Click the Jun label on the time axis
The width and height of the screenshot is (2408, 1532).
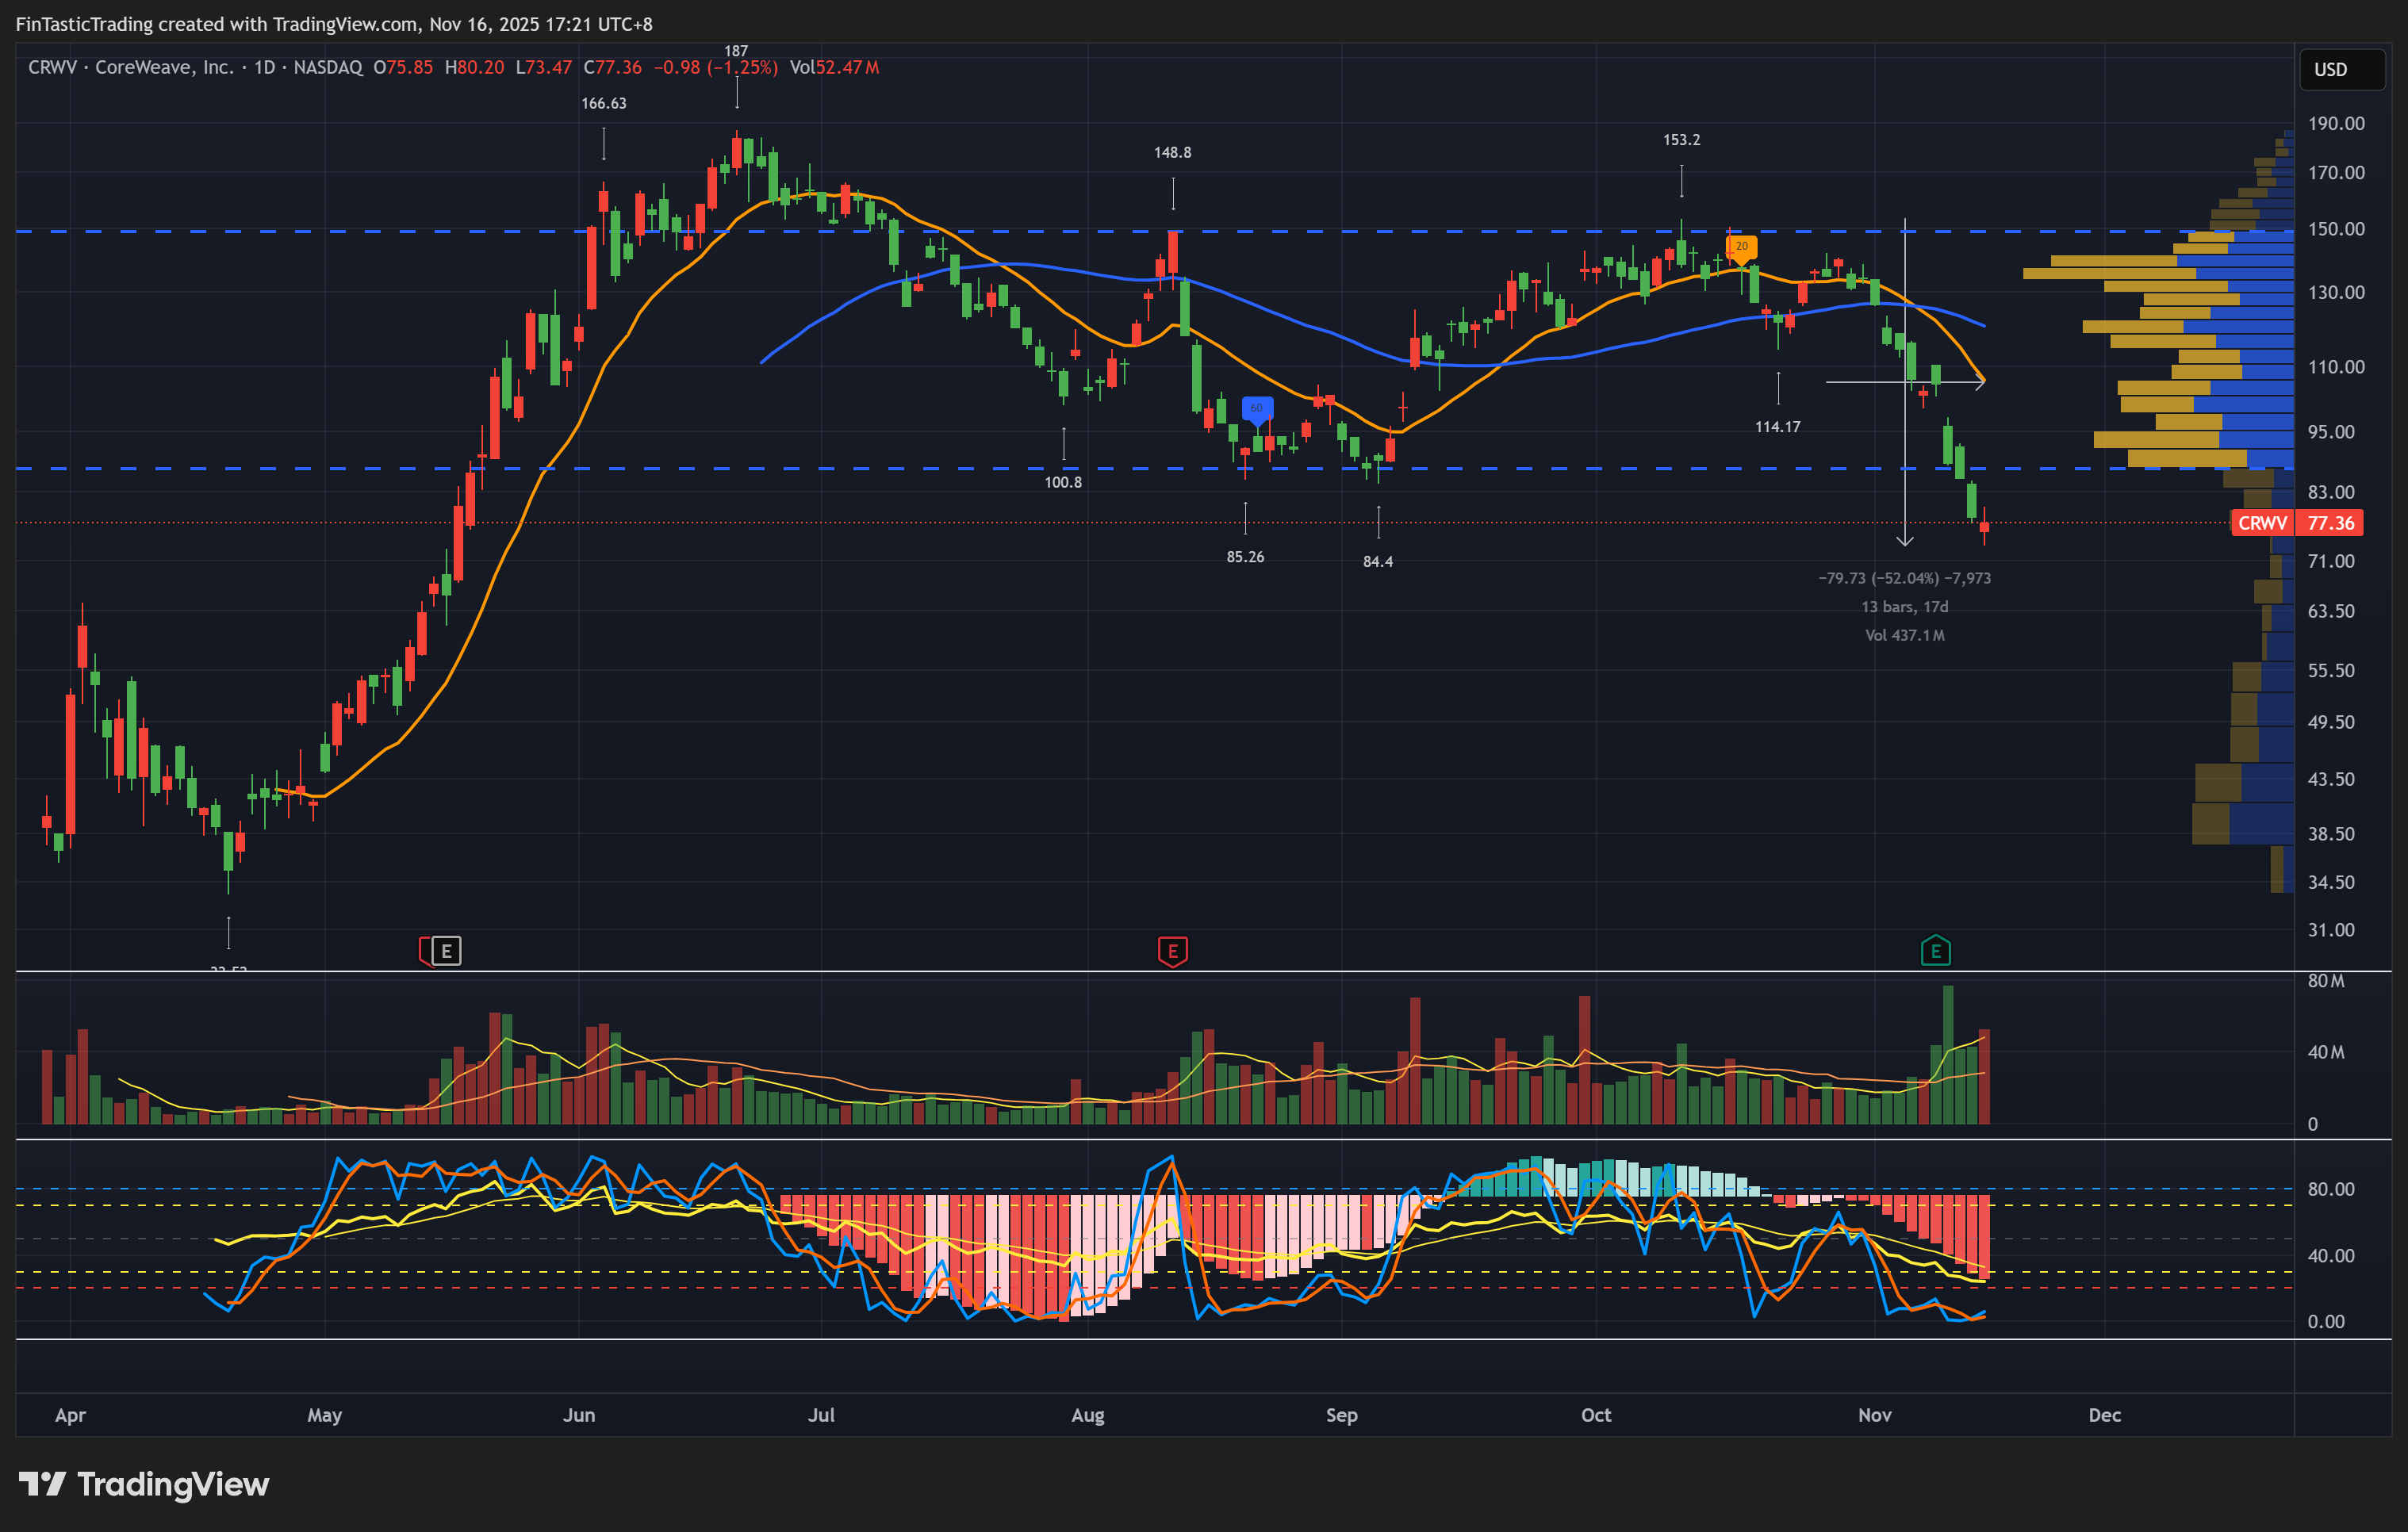point(579,1415)
